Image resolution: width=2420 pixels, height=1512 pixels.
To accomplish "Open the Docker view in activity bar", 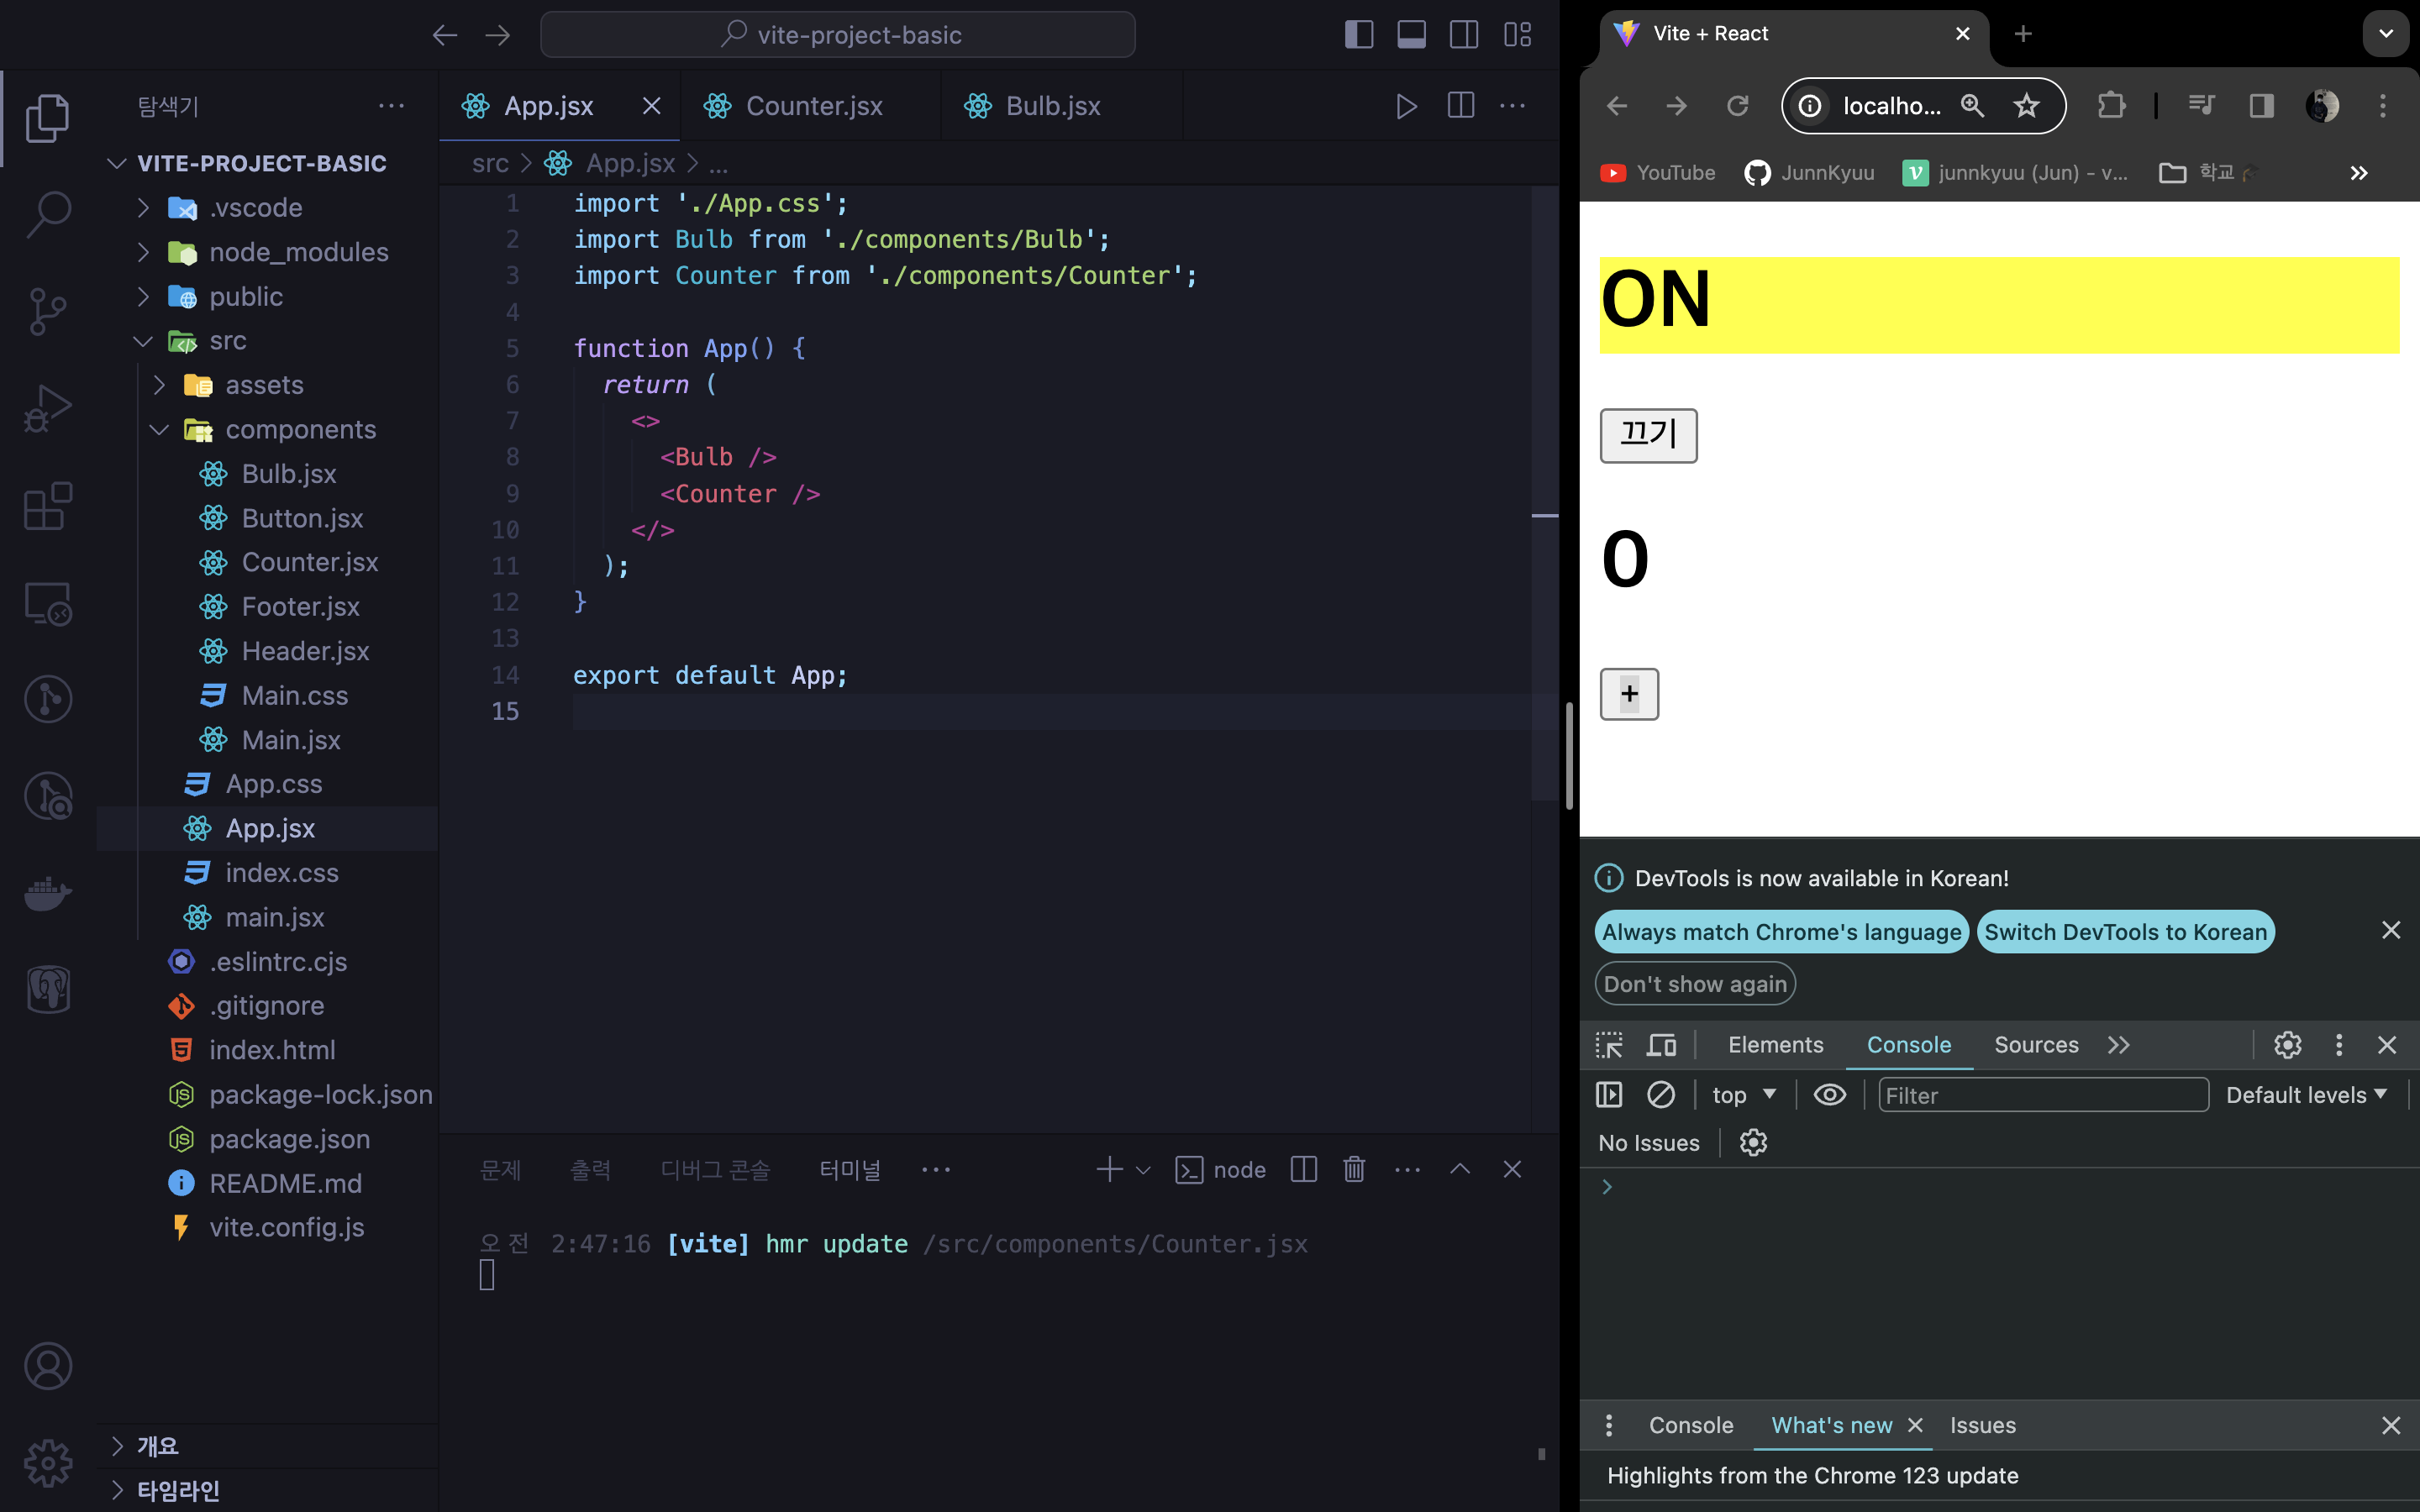I will (x=47, y=892).
